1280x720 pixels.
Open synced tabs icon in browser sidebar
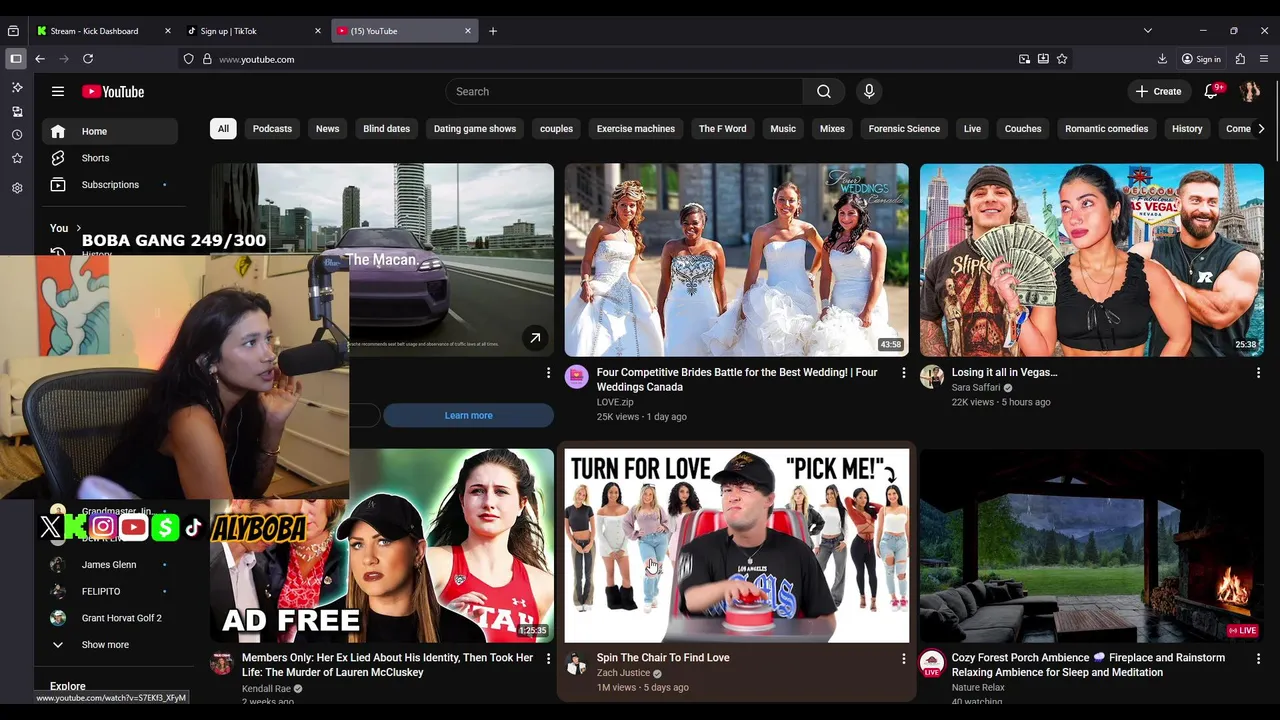pos(17,111)
